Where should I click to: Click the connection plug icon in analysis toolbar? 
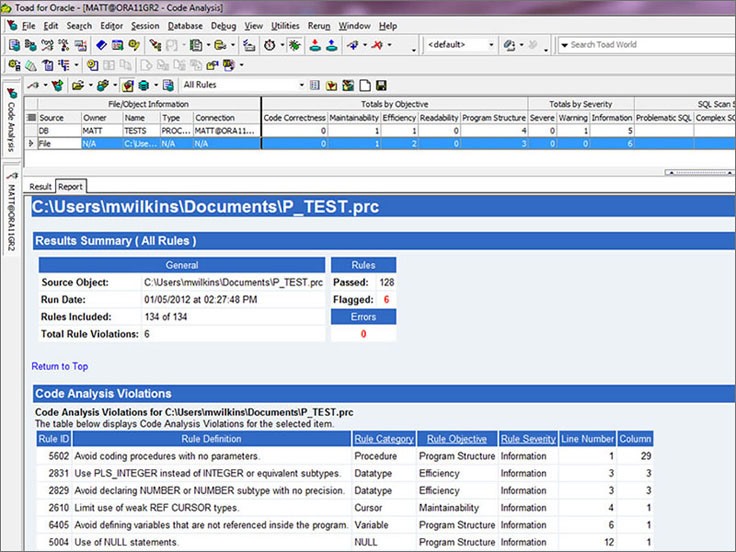point(33,85)
